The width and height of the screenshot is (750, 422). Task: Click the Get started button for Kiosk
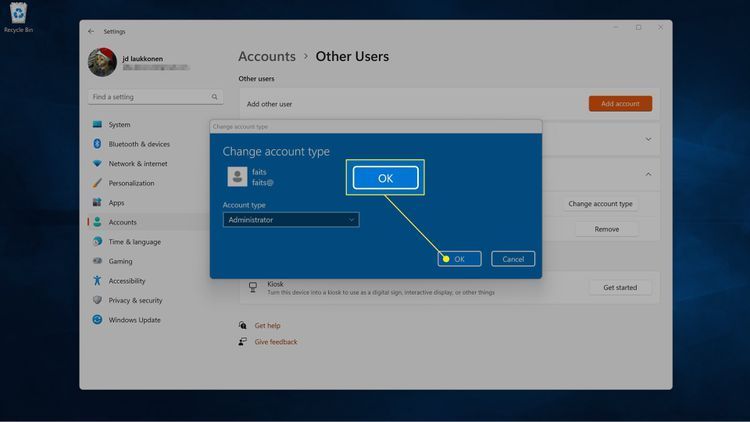tap(619, 287)
